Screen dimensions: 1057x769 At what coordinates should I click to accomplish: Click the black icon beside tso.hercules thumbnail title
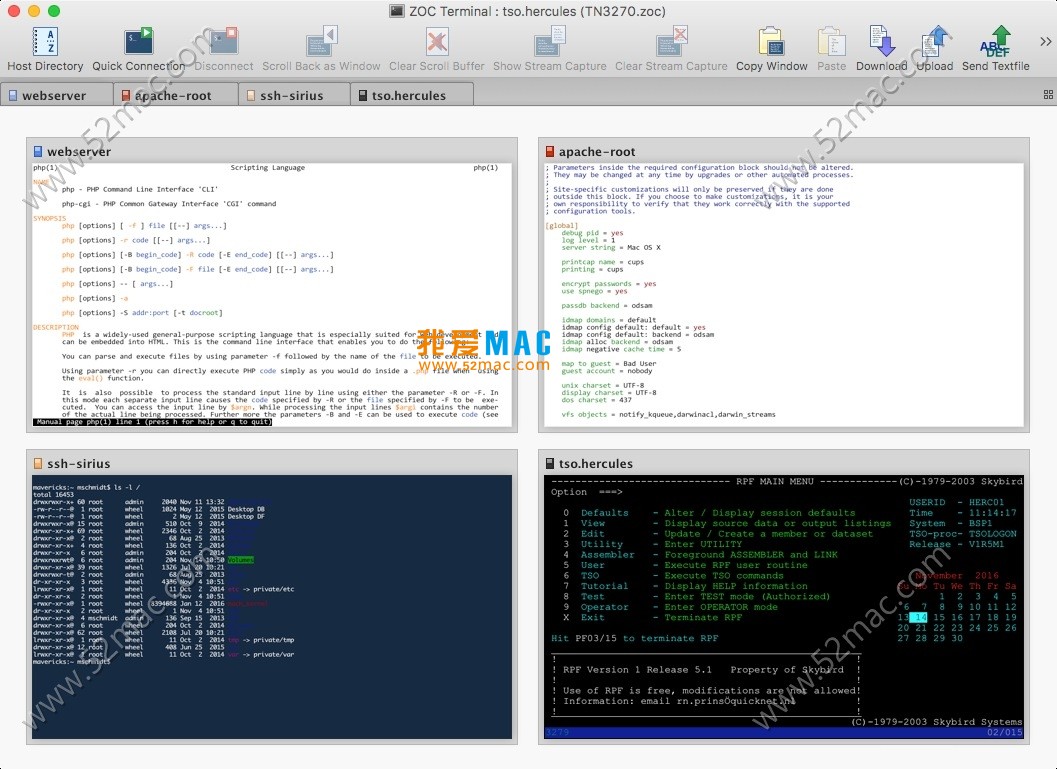point(549,464)
